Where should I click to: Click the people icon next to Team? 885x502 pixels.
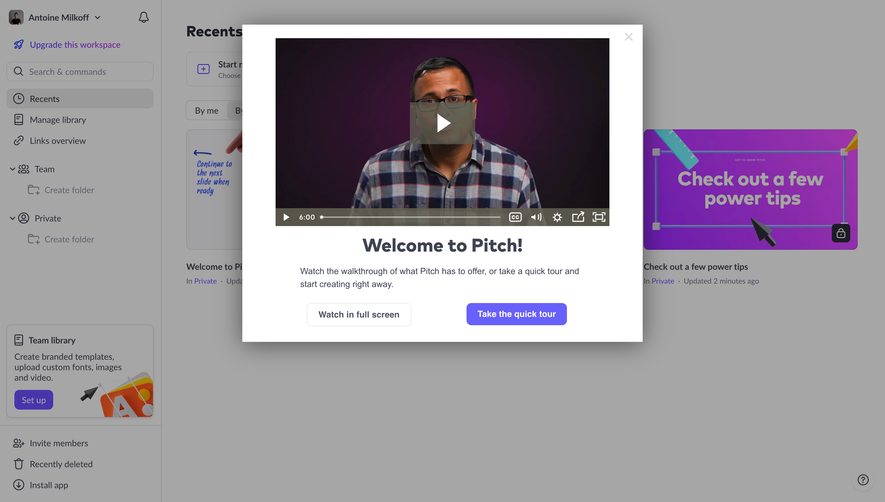tap(24, 169)
